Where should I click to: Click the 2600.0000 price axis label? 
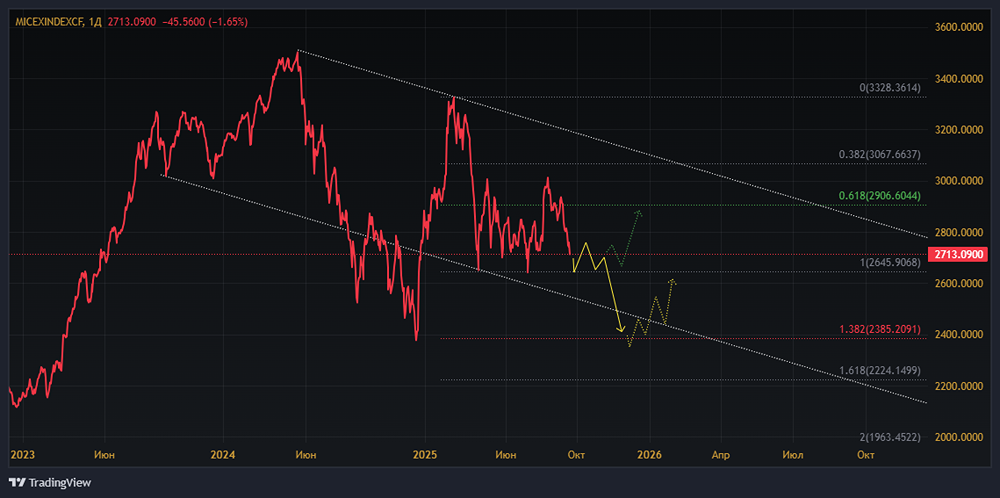click(957, 283)
